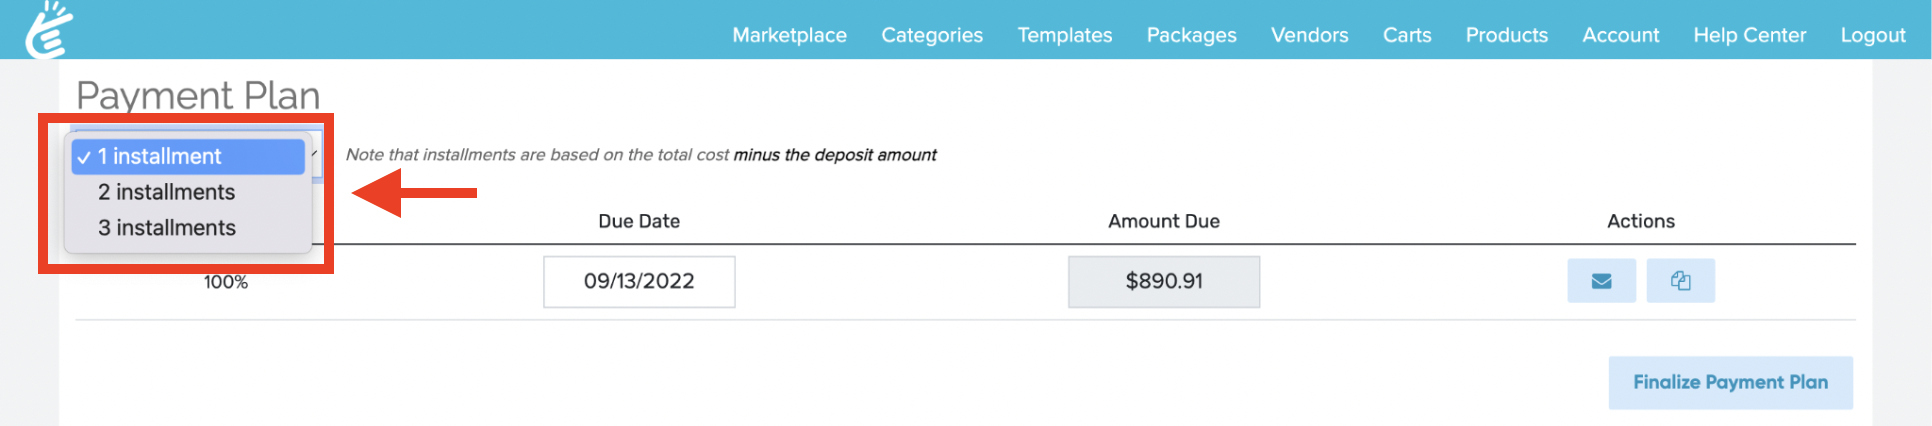Open the Templates menu item

pos(1064,35)
